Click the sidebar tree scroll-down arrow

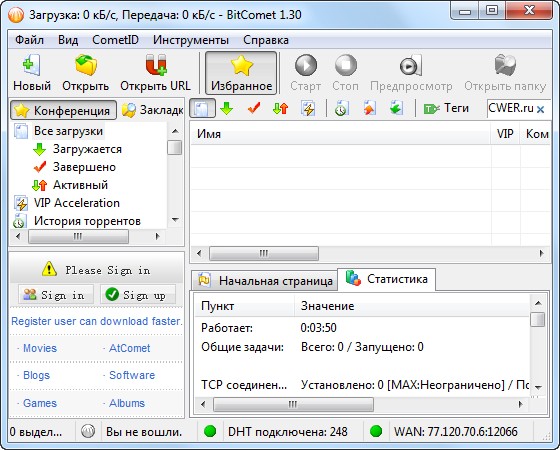(x=175, y=220)
